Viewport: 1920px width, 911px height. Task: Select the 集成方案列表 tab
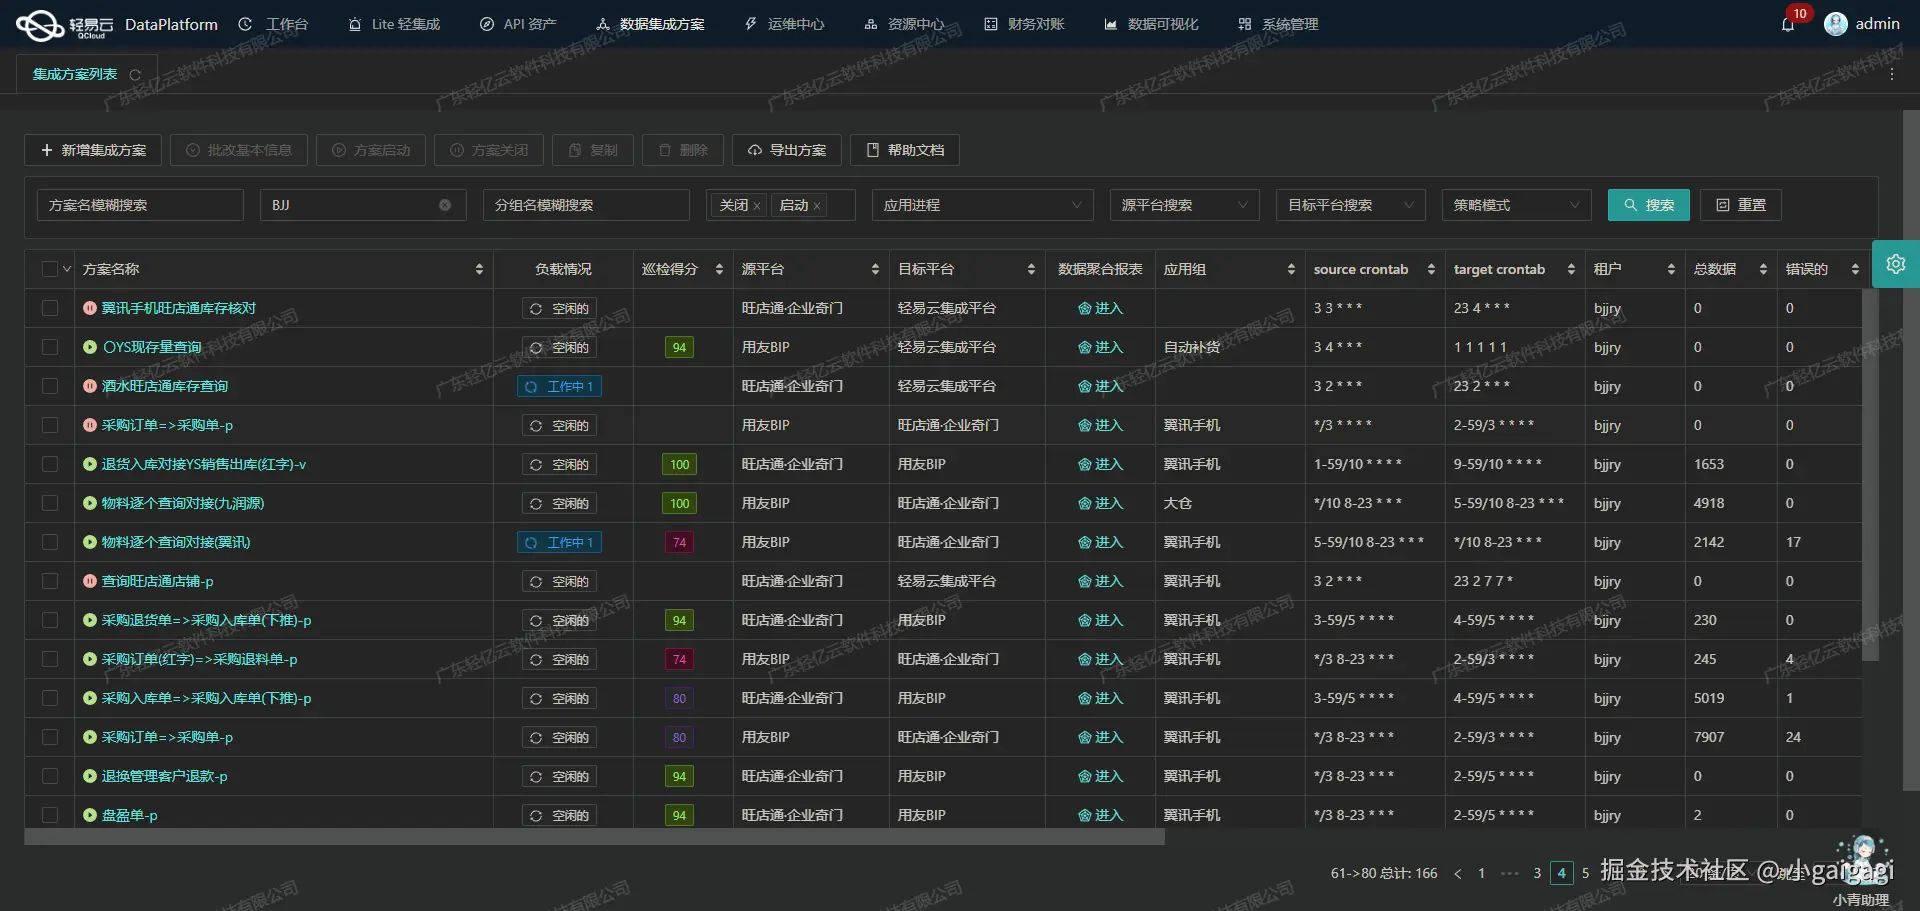pos(75,73)
